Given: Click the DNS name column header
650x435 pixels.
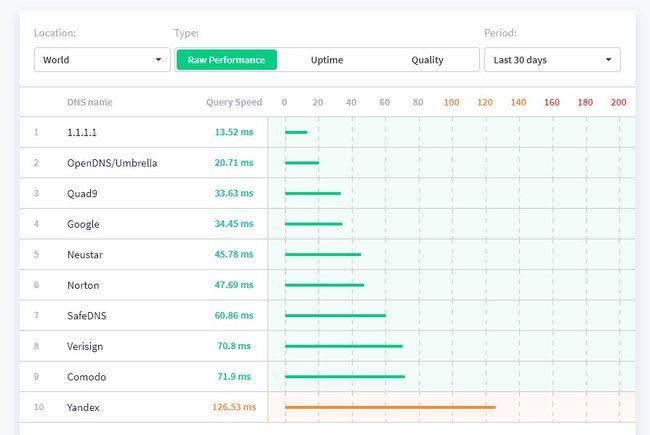Looking at the screenshot, I should tap(90, 102).
